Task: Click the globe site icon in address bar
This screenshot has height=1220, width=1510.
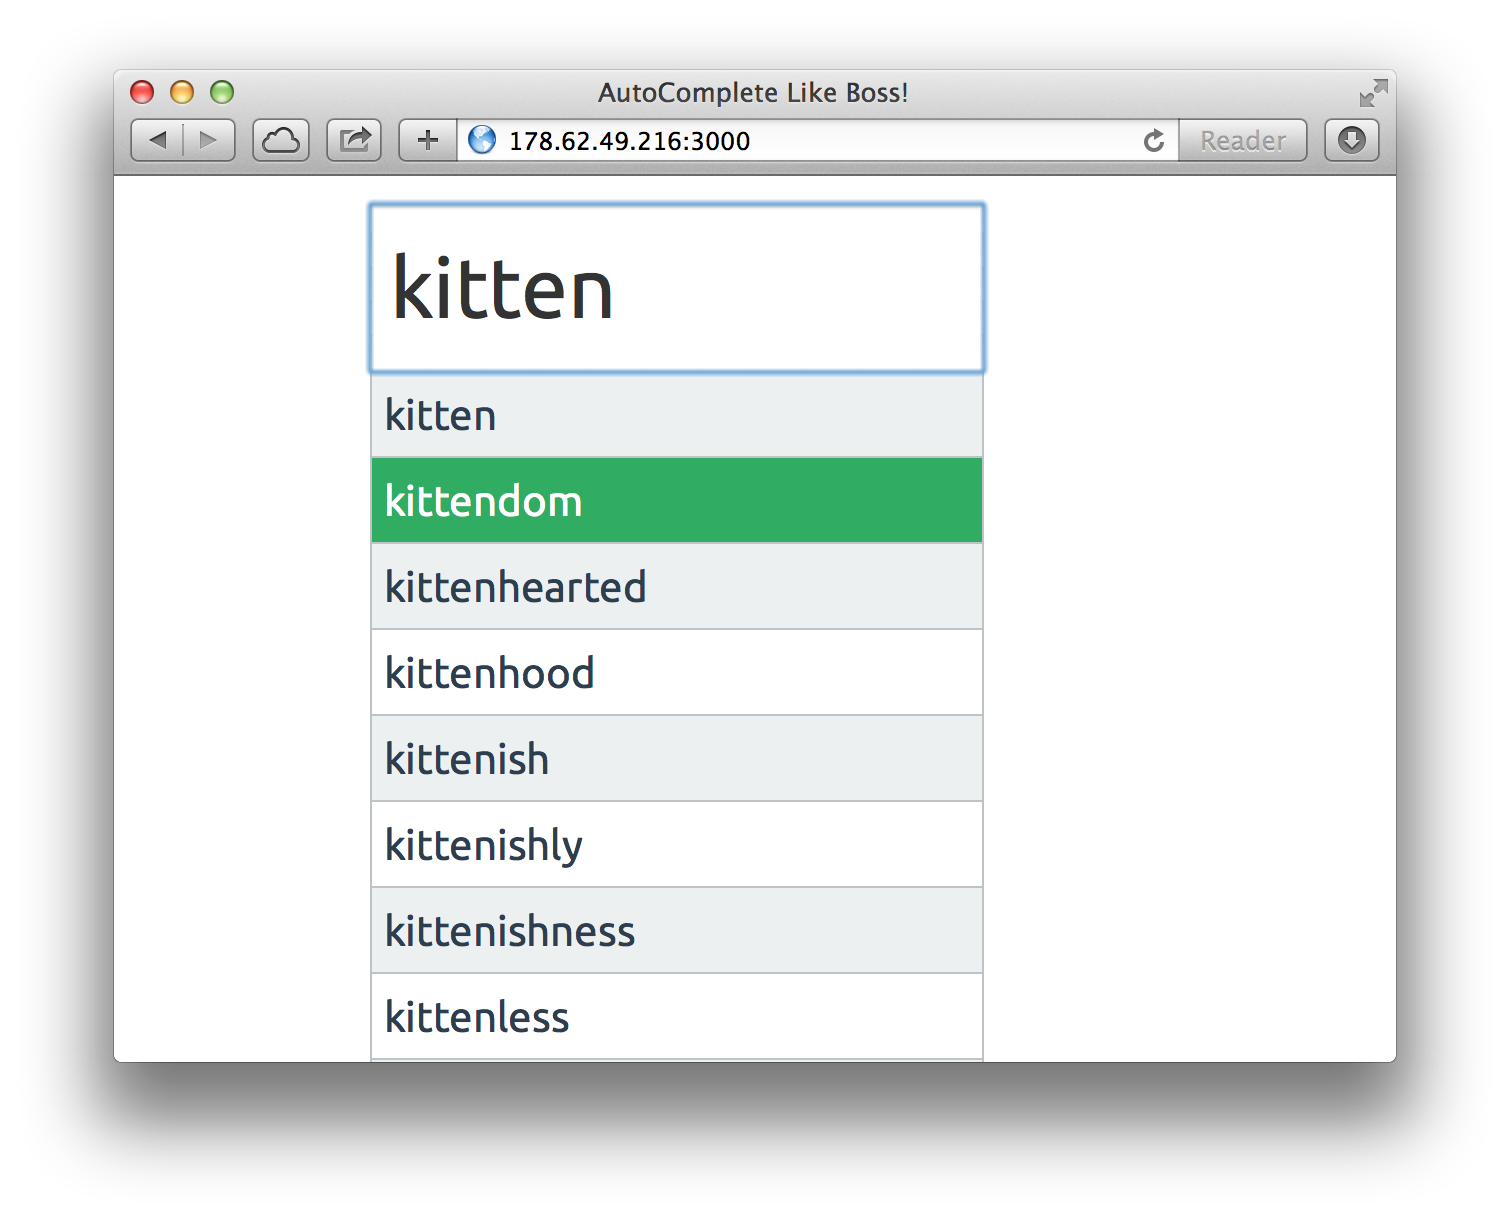Action: (482, 140)
